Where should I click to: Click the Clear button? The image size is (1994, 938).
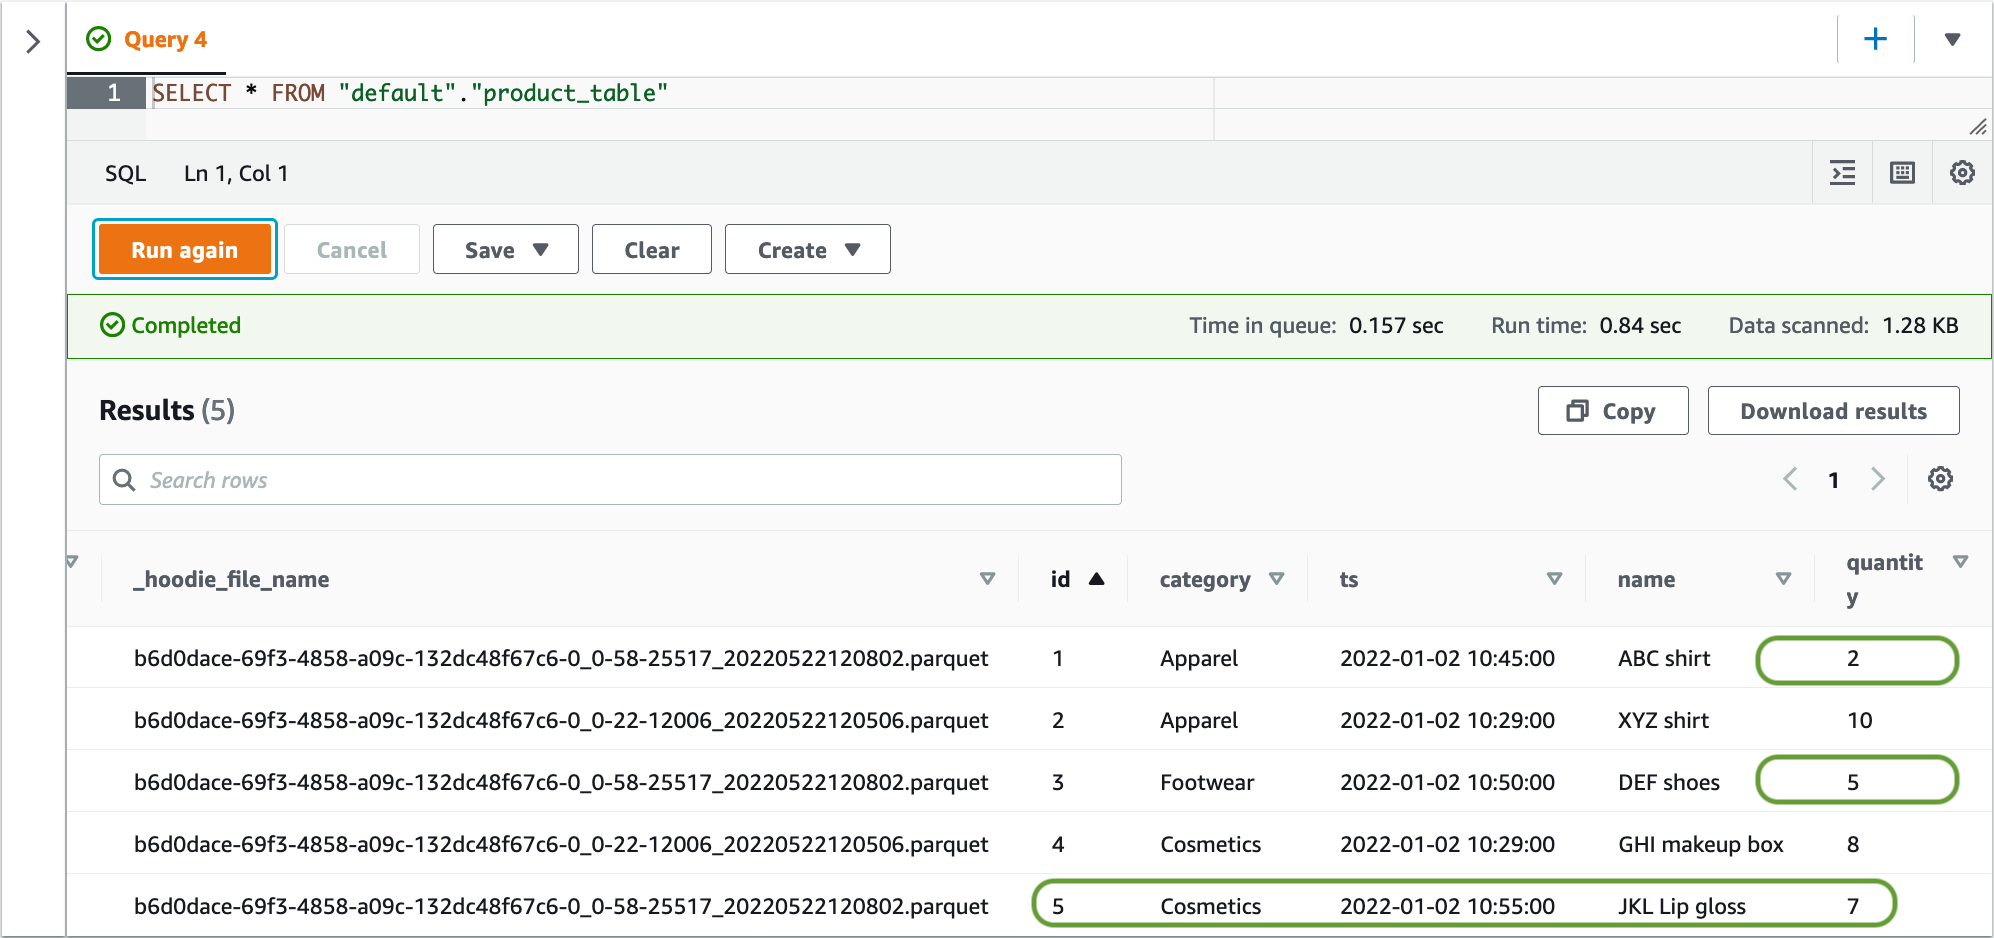(651, 250)
